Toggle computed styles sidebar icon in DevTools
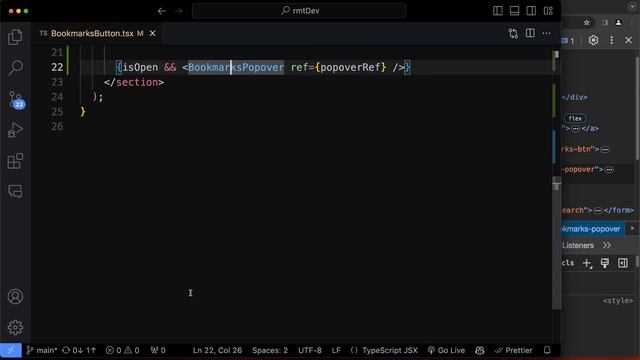 point(623,263)
